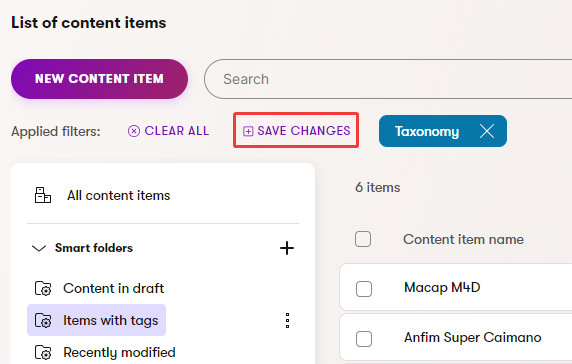This screenshot has height=364, width=572.
Task: Toggle the select-all checkbox in header
Action: point(363,239)
